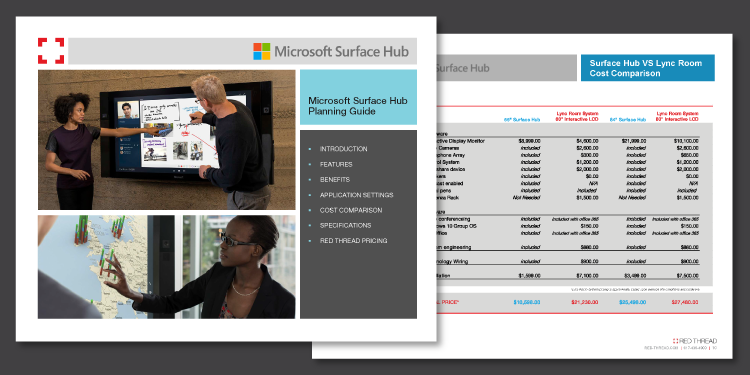Image resolution: width=750 pixels, height=375 pixels.
Task: Click the $27,480.00 total price
Action: [x=685, y=302]
